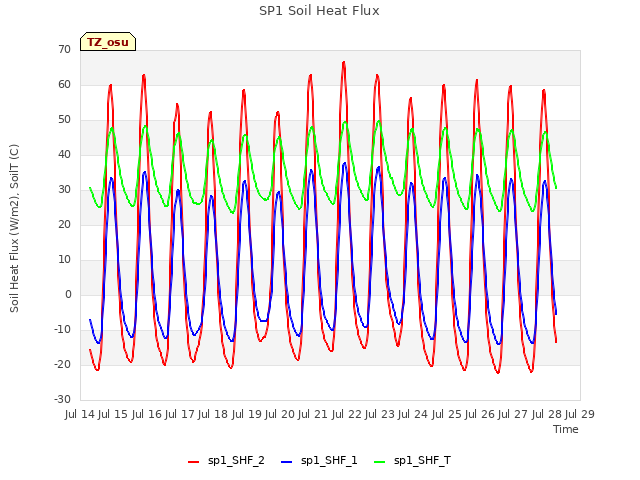The image size is (640, 480).
Task: Click the Jul 28 x-axis tick label
Action: [547, 414]
